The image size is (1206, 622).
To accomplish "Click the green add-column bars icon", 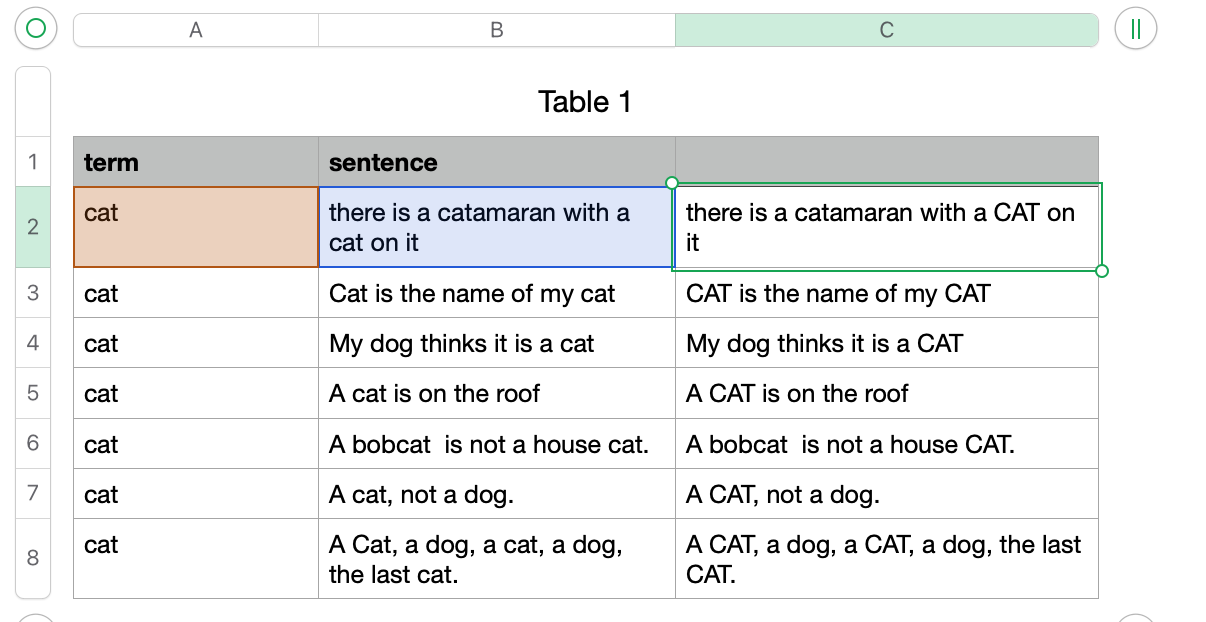I will [x=1136, y=29].
